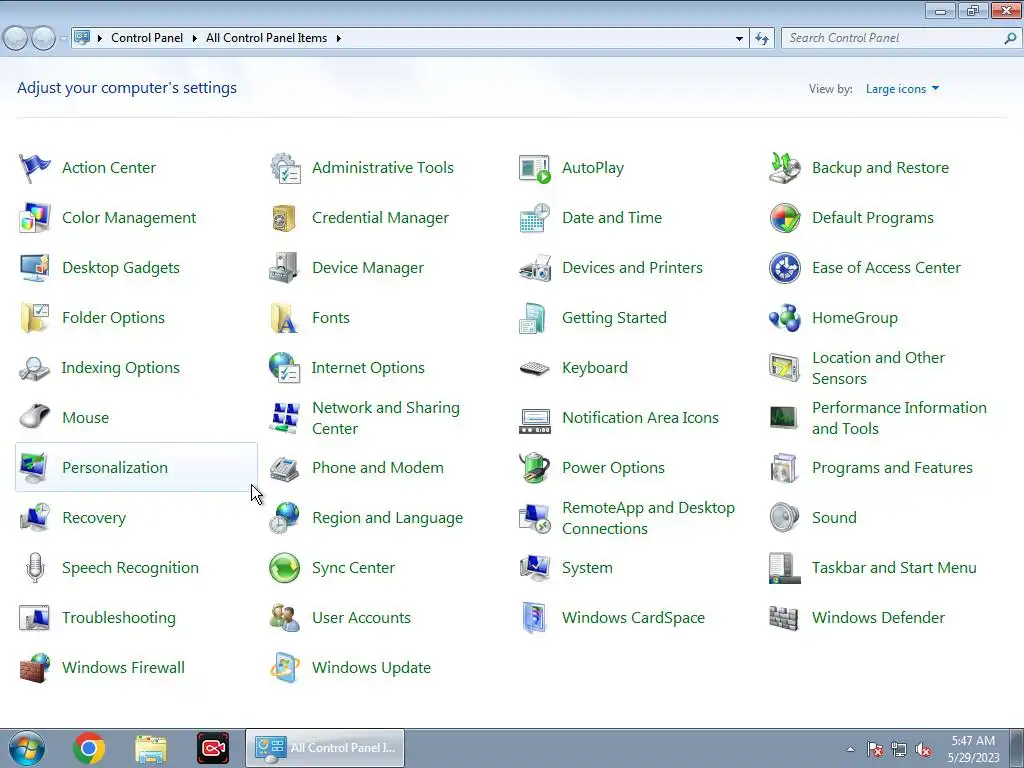The image size is (1024, 768).
Task: Open the Mouse icon
Action: [x=35, y=417]
